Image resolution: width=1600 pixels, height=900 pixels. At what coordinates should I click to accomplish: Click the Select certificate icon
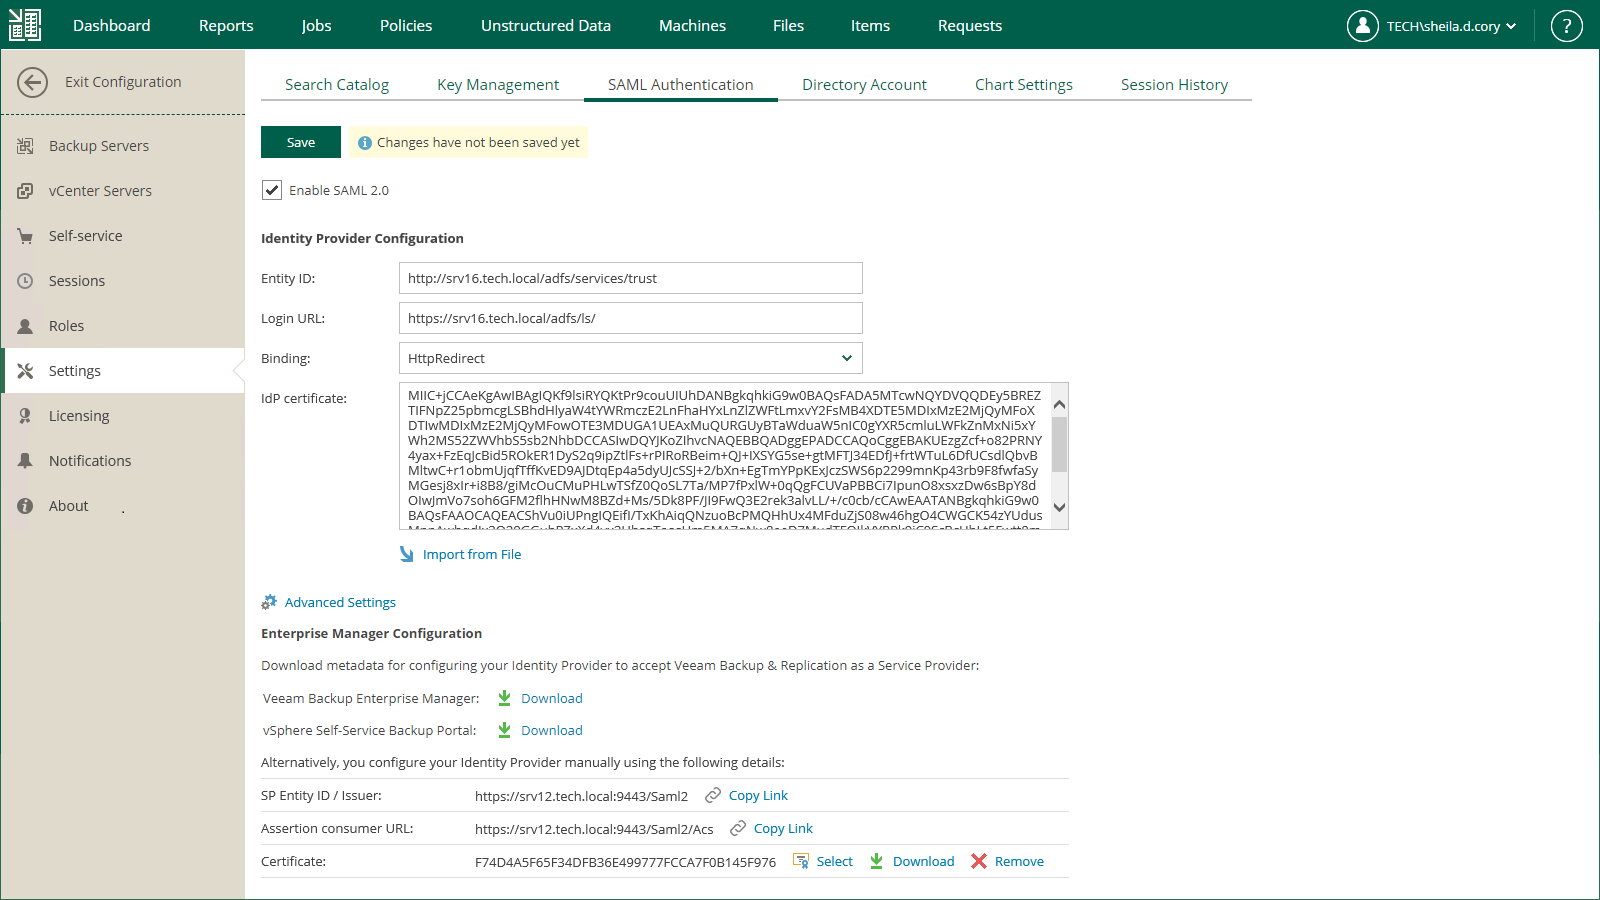[801, 861]
